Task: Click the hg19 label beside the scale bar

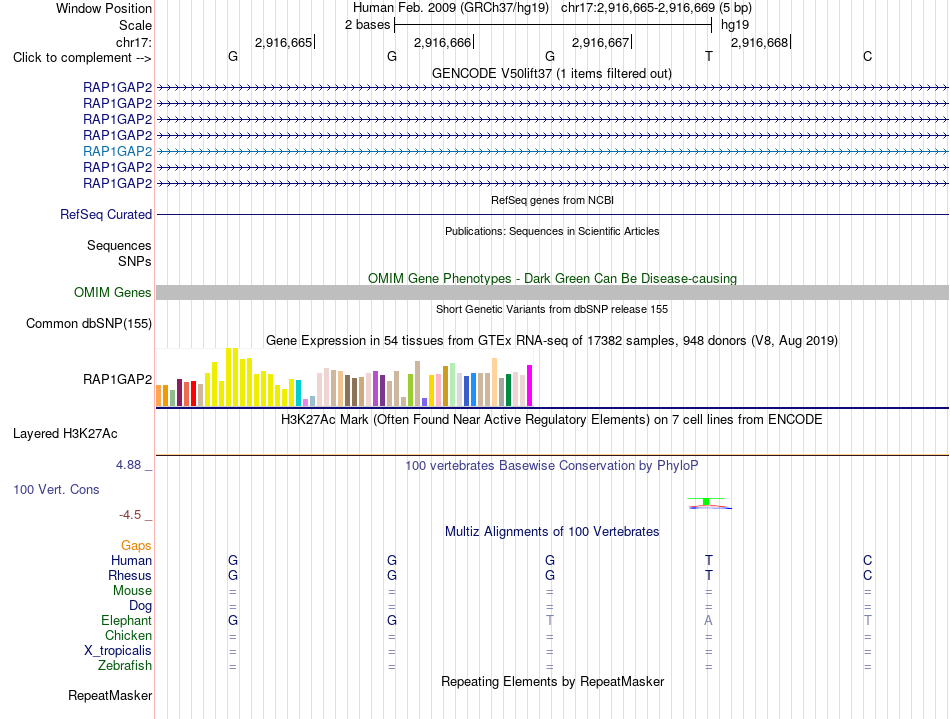Action: (735, 25)
